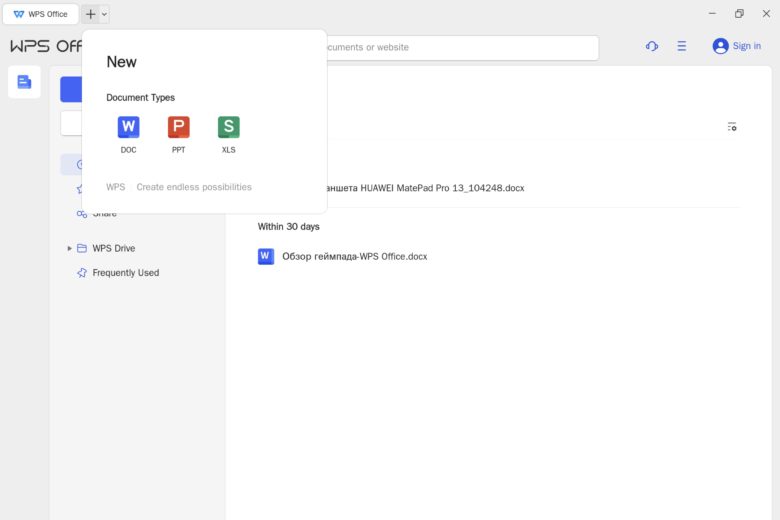Click the W icon of Обзор геймпада file
The width and height of the screenshot is (780, 520).
point(266,256)
